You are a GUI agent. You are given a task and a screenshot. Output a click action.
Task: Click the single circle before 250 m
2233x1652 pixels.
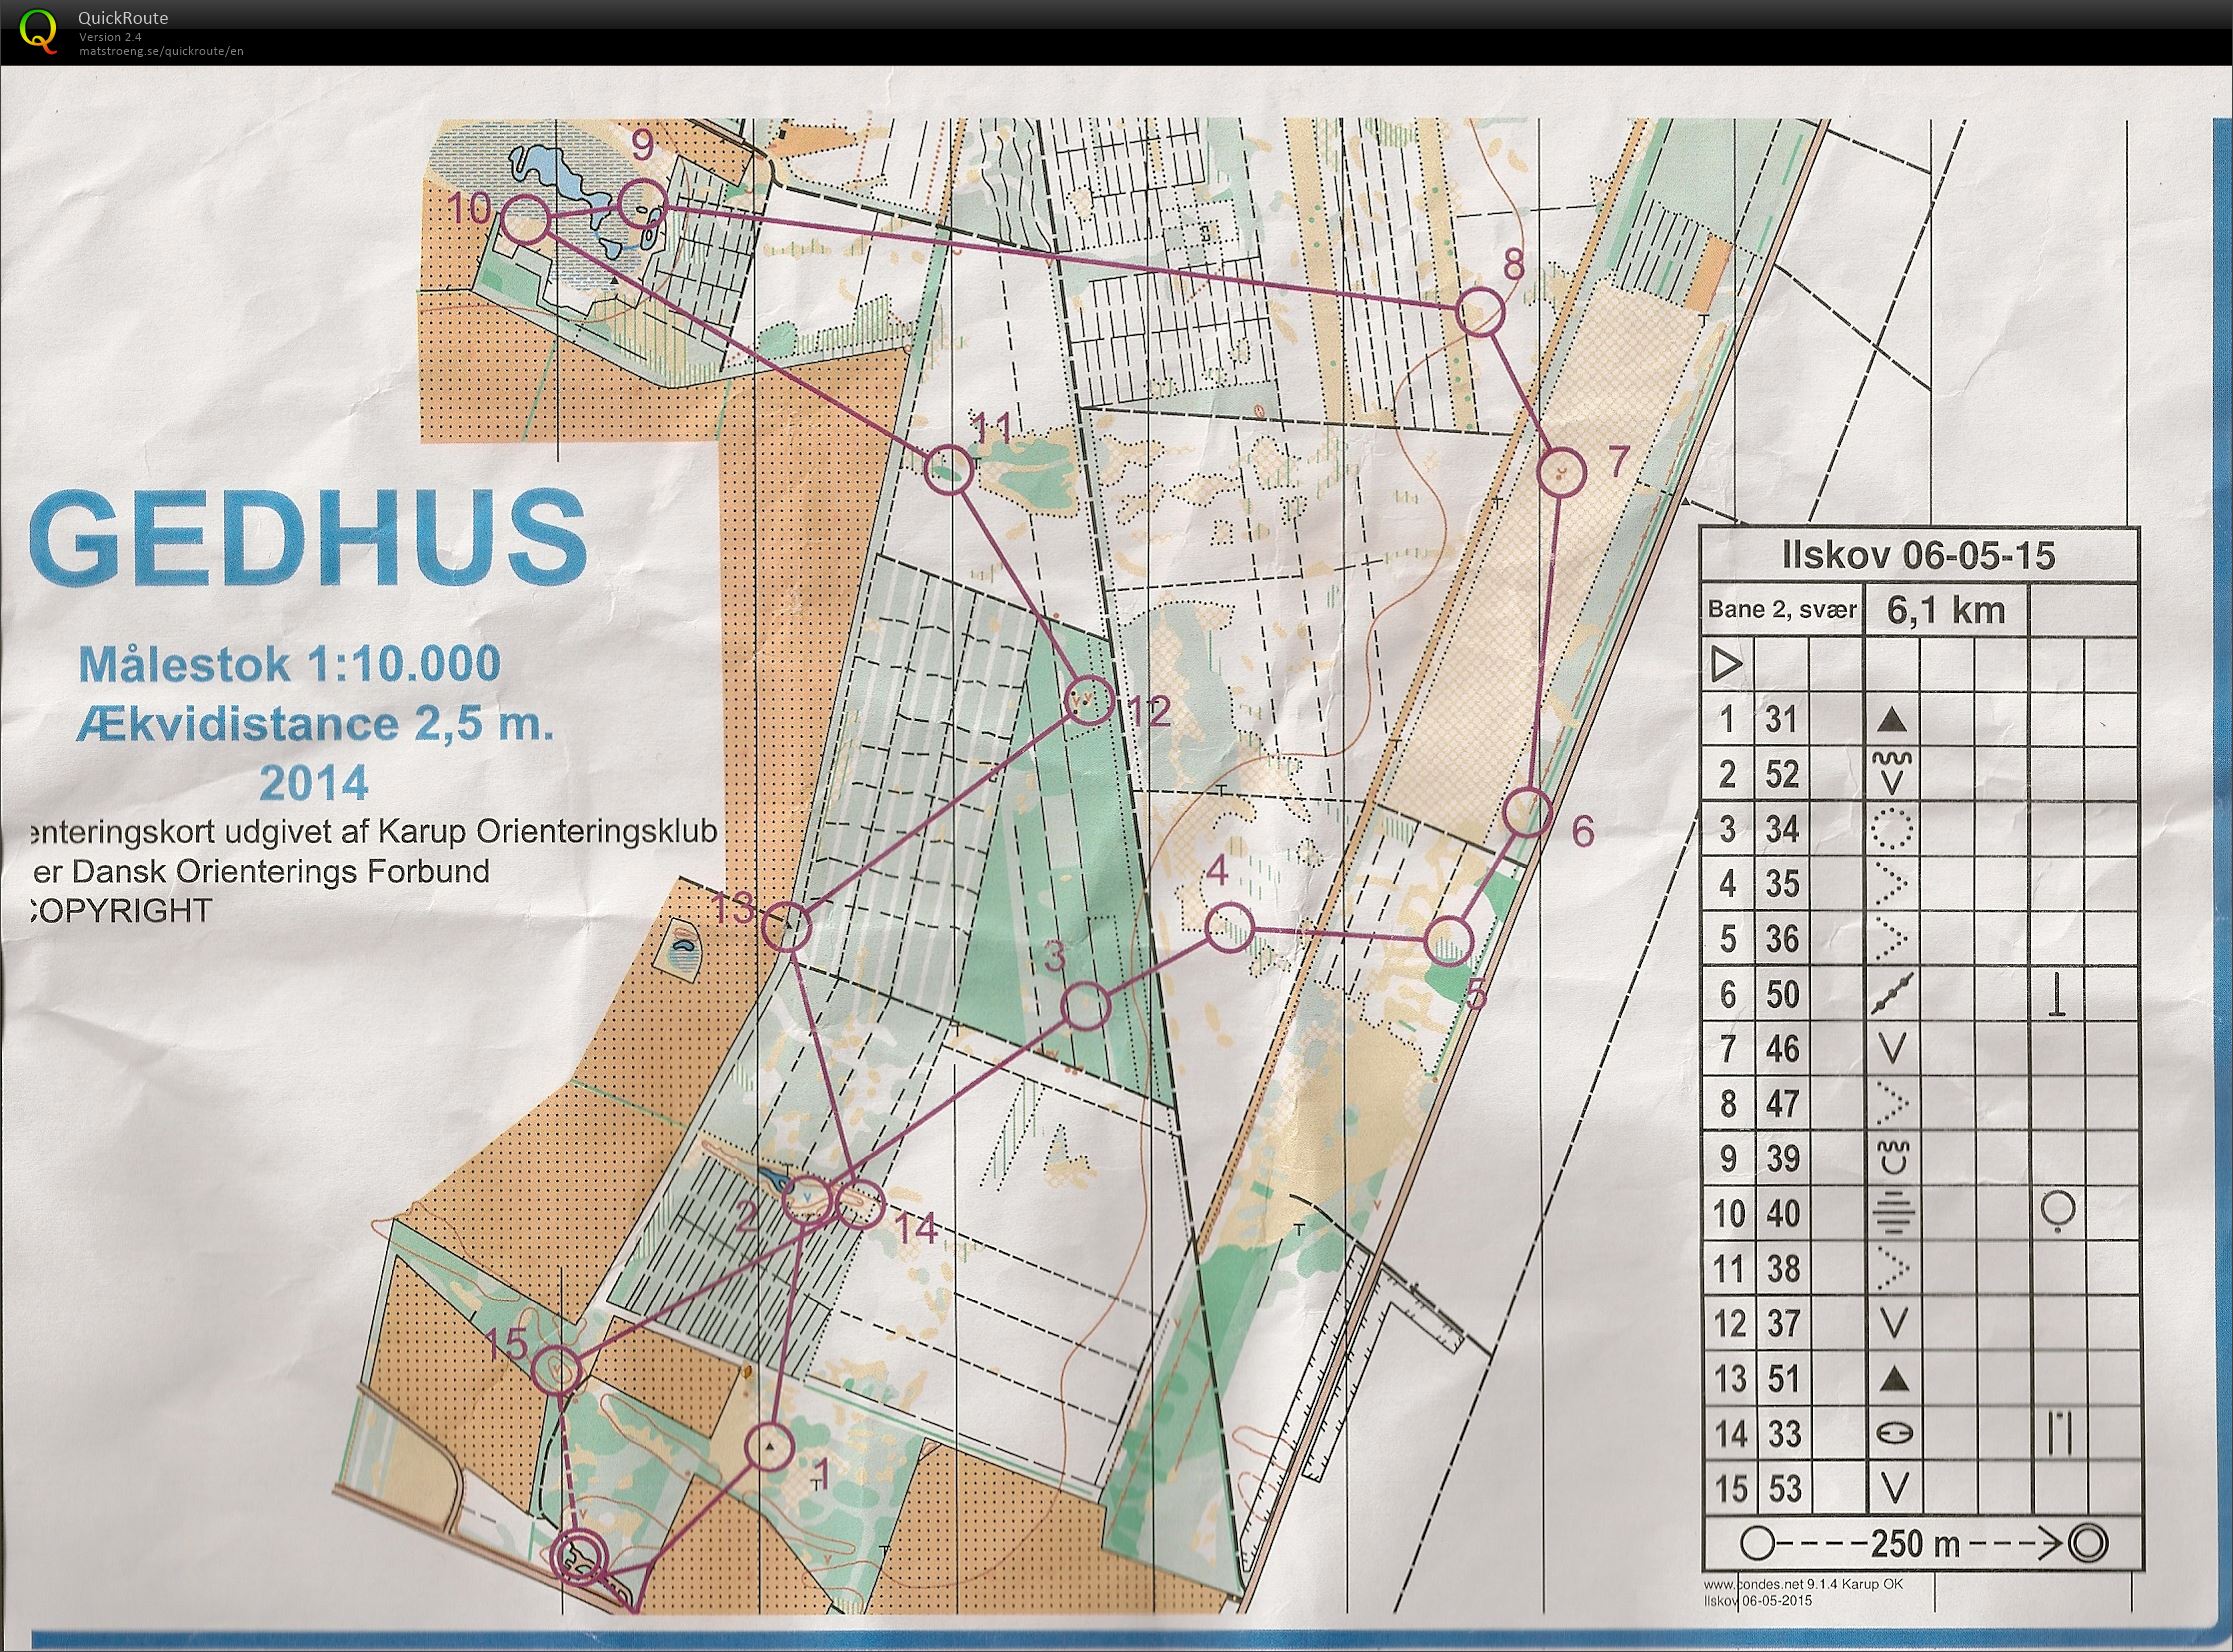pyautogui.click(x=1756, y=1542)
